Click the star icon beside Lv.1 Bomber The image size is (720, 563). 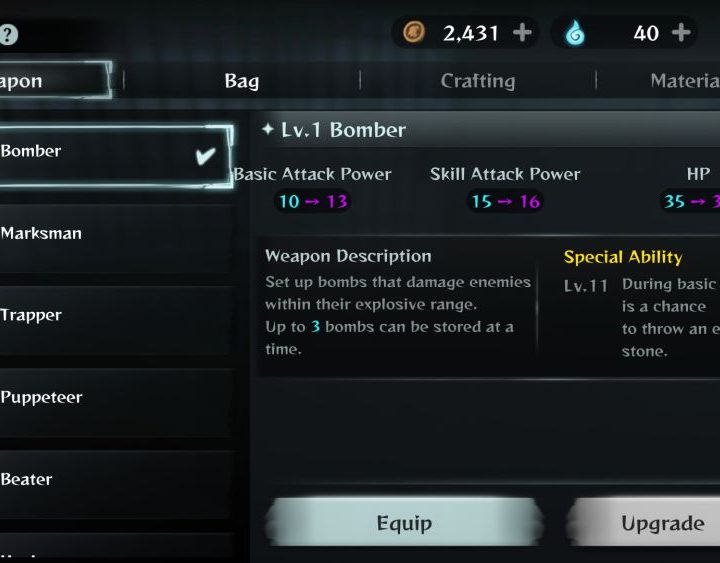pos(268,129)
